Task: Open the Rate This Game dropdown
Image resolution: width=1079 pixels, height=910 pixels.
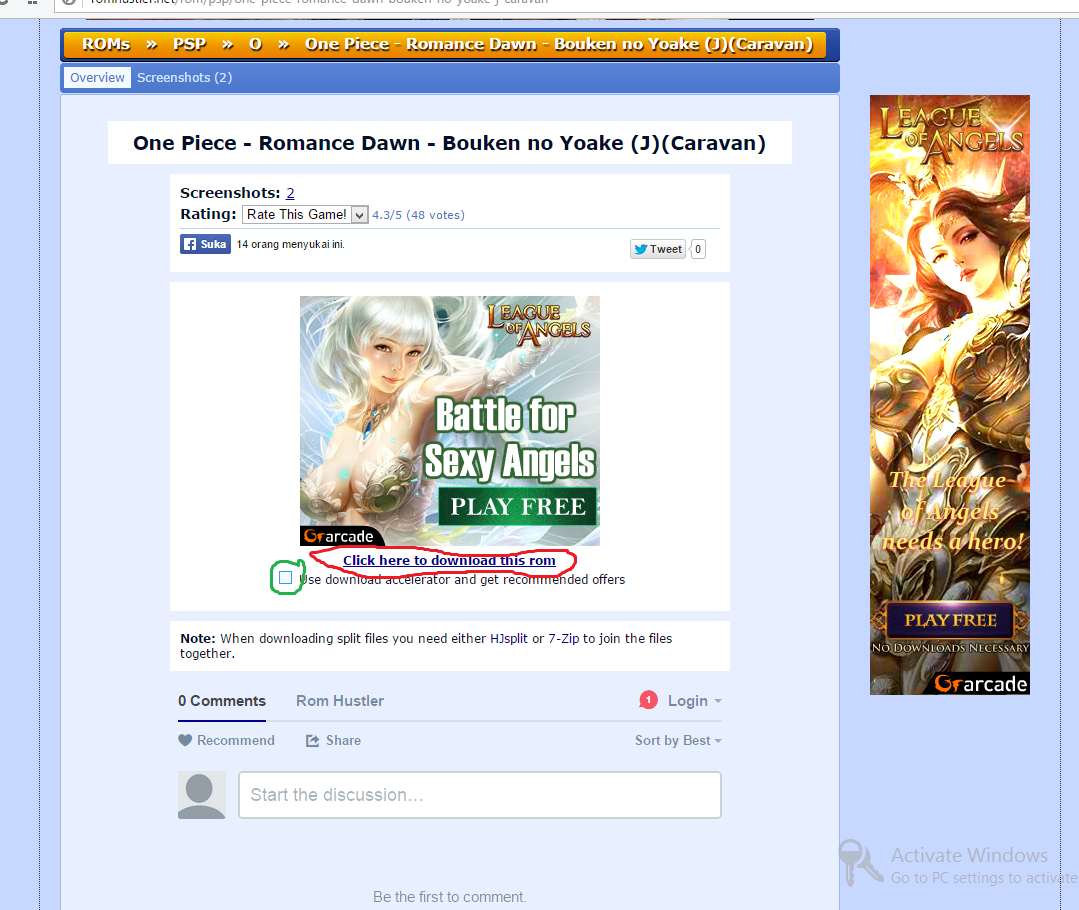Action: (306, 215)
